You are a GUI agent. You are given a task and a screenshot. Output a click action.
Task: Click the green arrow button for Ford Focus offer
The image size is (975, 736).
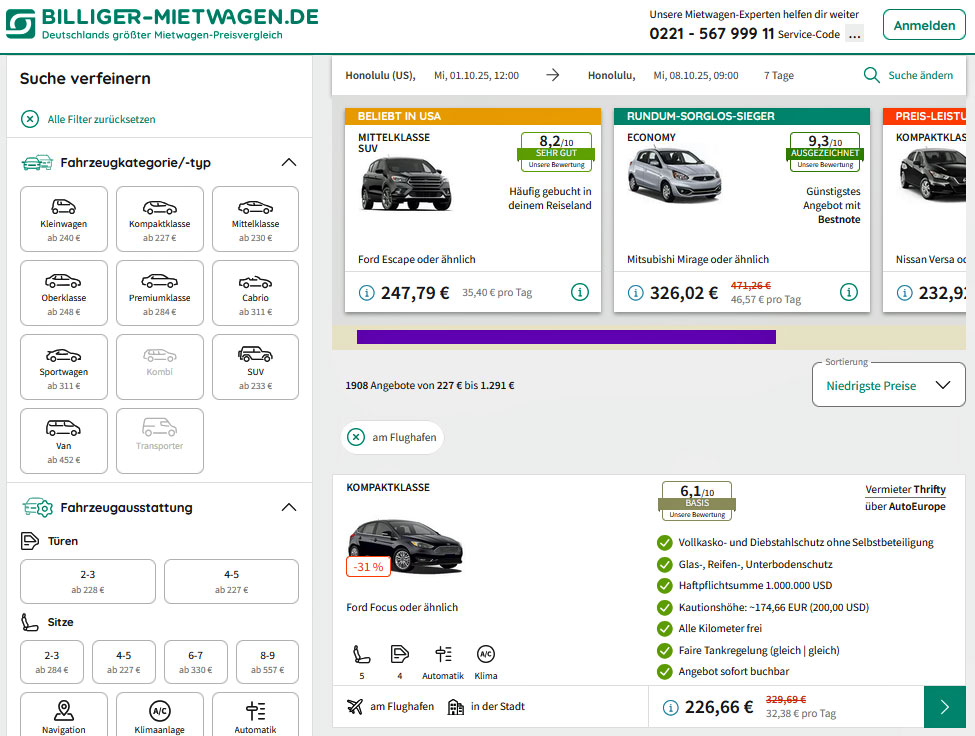tap(945, 707)
